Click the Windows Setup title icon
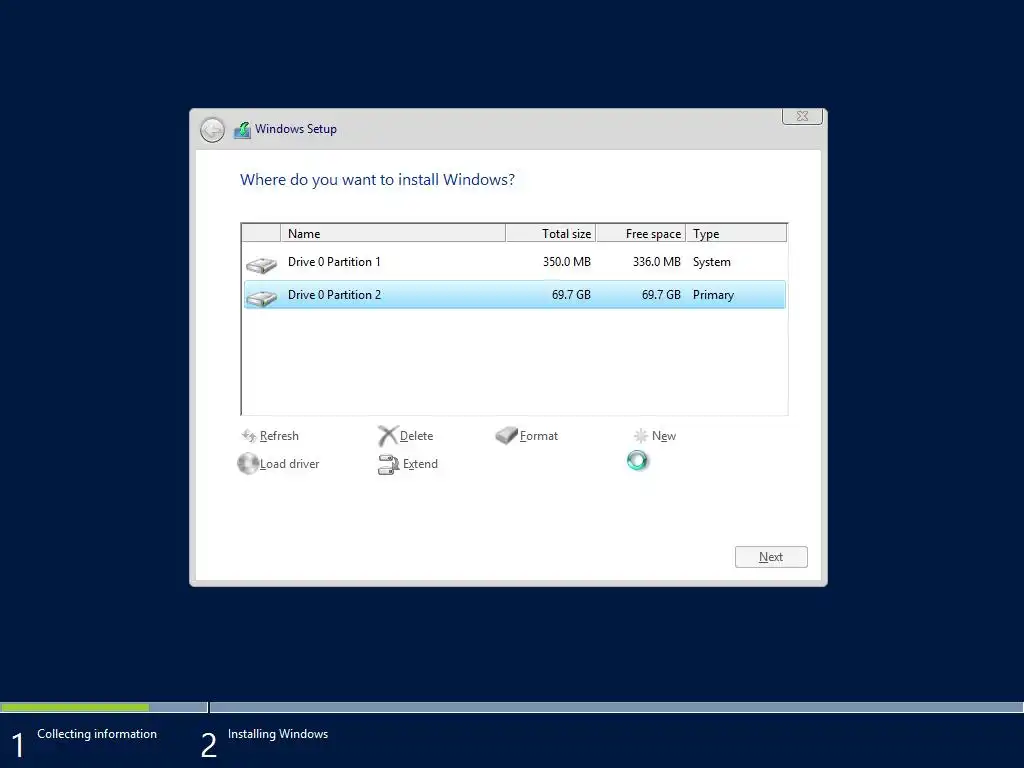Screen dimensions: 1024x768 click(x=242, y=130)
